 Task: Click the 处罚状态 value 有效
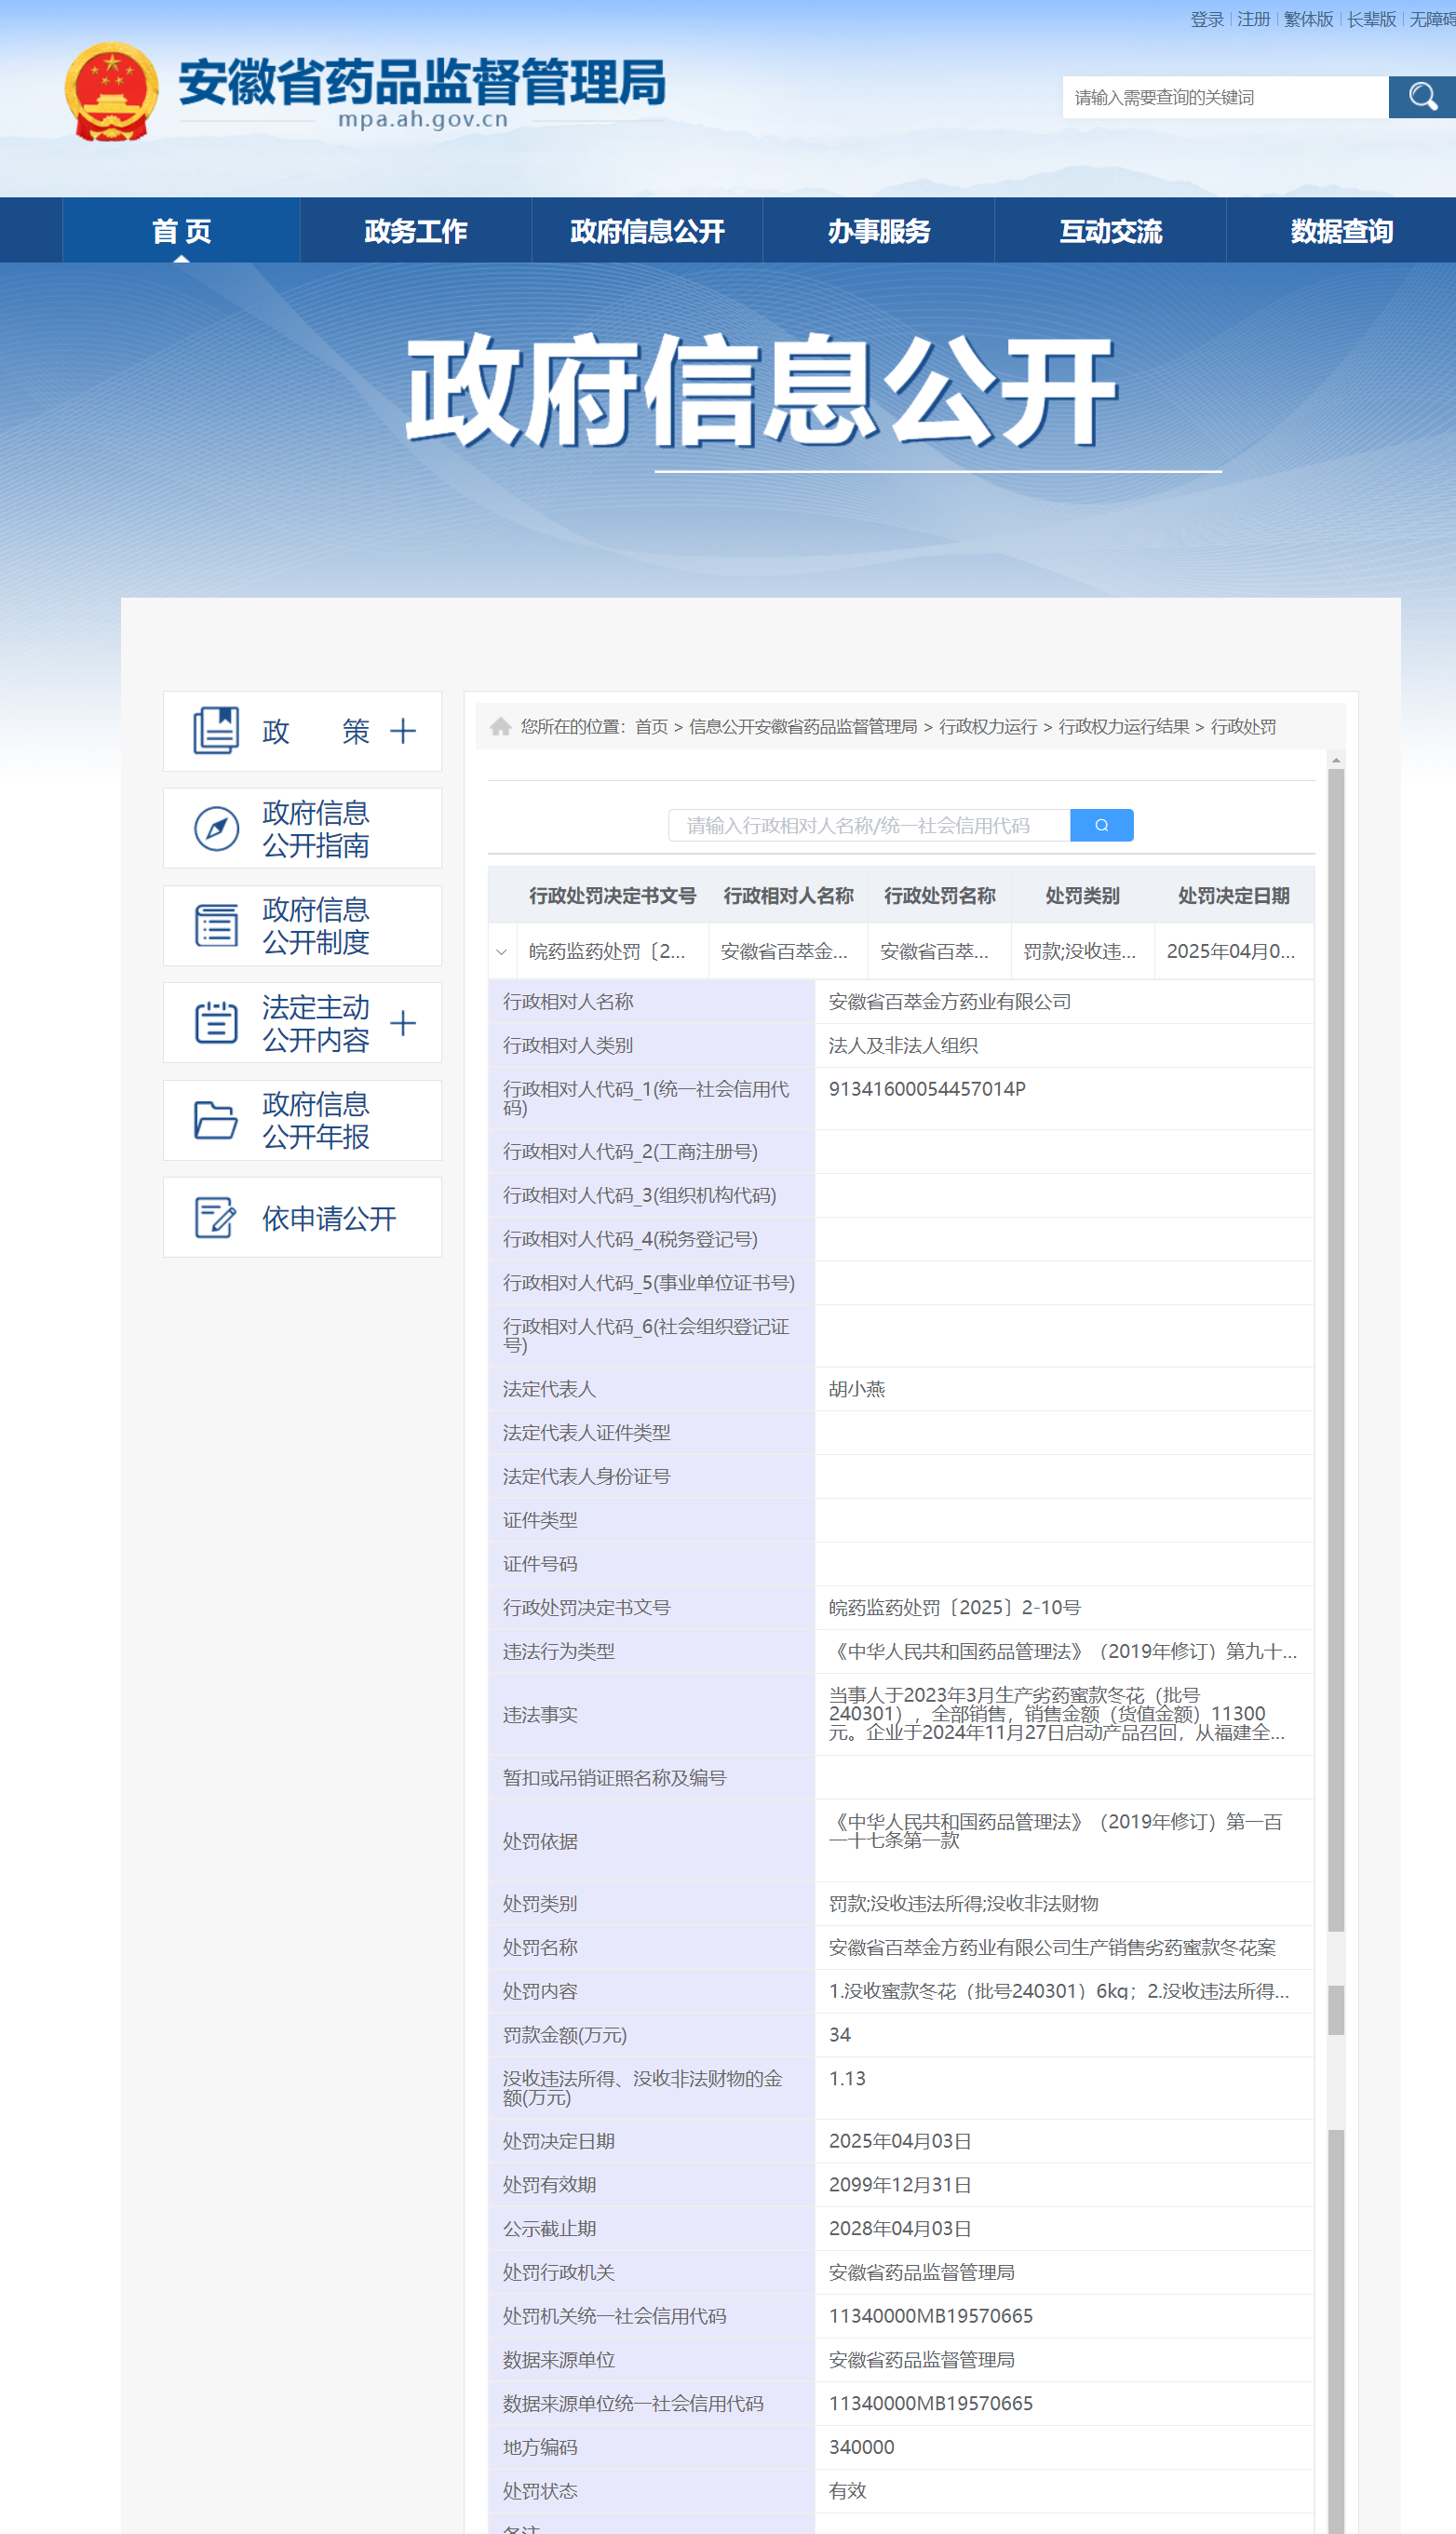[847, 2490]
